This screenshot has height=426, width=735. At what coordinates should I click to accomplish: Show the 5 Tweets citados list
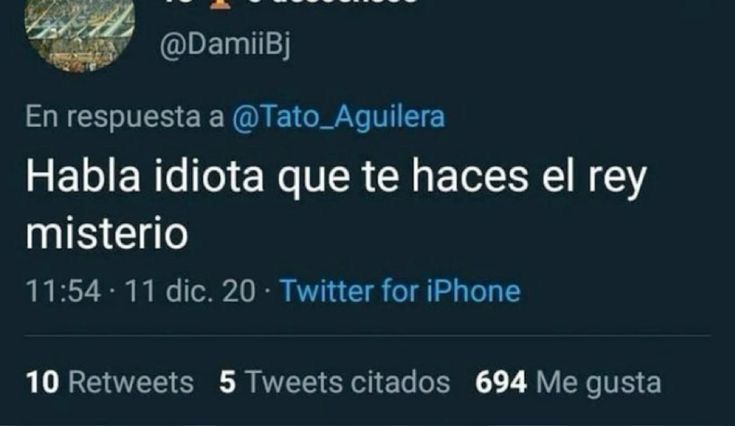pyautogui.click(x=334, y=382)
